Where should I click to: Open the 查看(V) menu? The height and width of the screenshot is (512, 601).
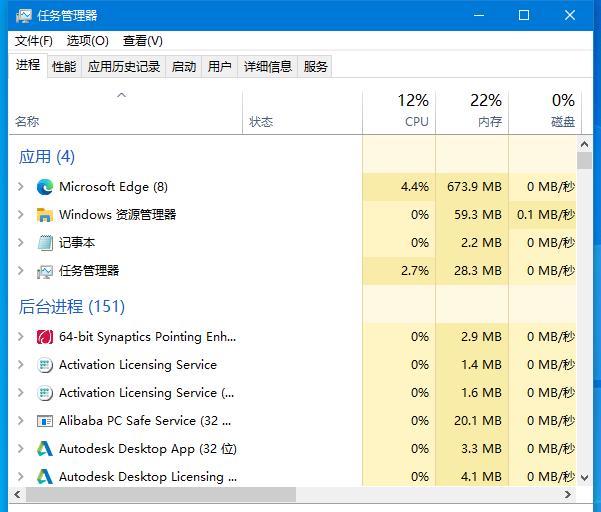click(x=143, y=41)
